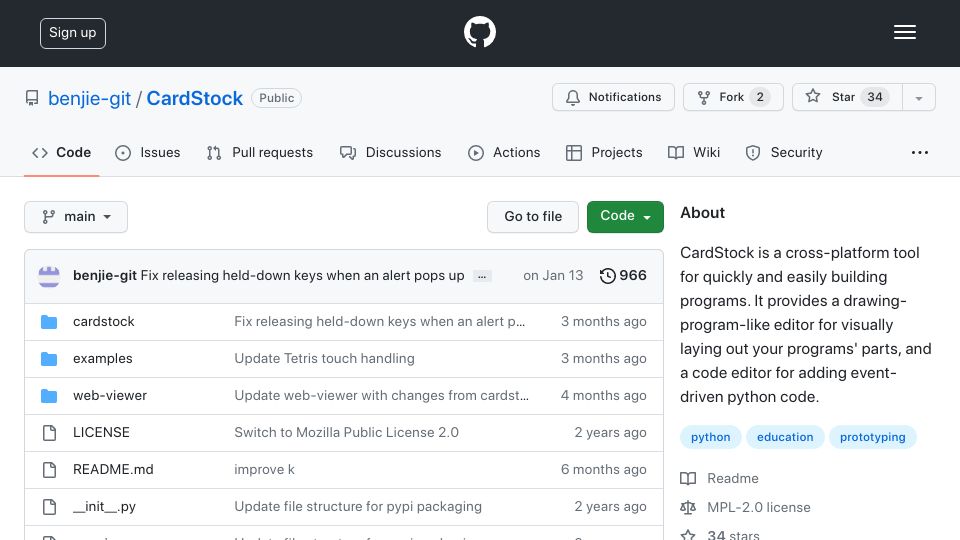Click the Discussions speech bubble icon

click(348, 153)
